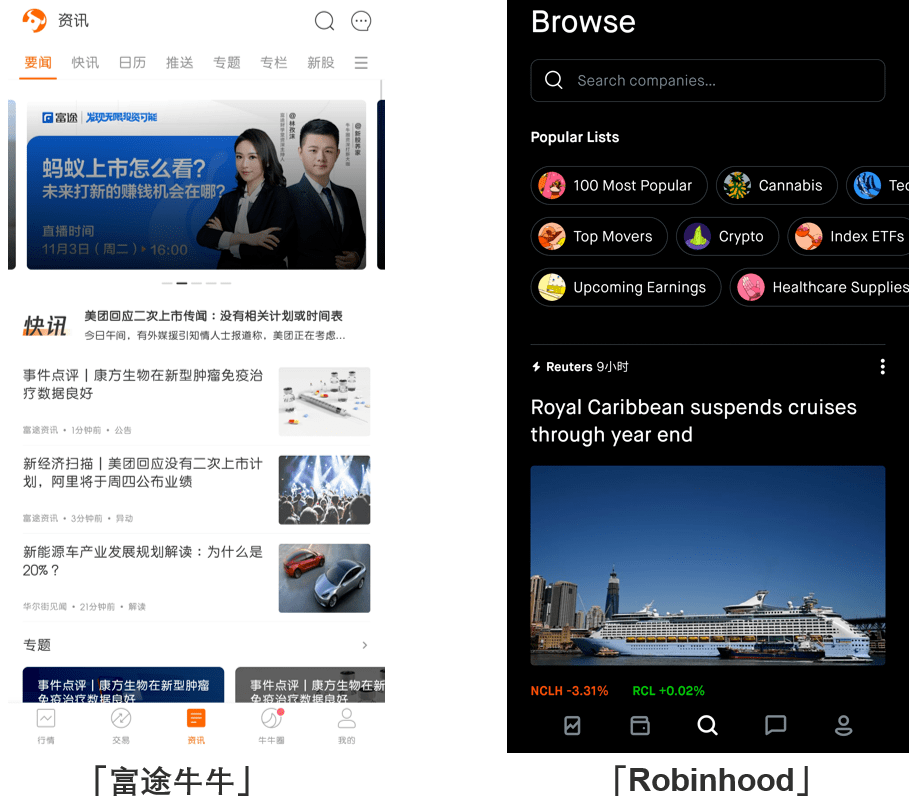Switch to the 推送 tab
This screenshot has width=909, height=799.
coord(179,63)
